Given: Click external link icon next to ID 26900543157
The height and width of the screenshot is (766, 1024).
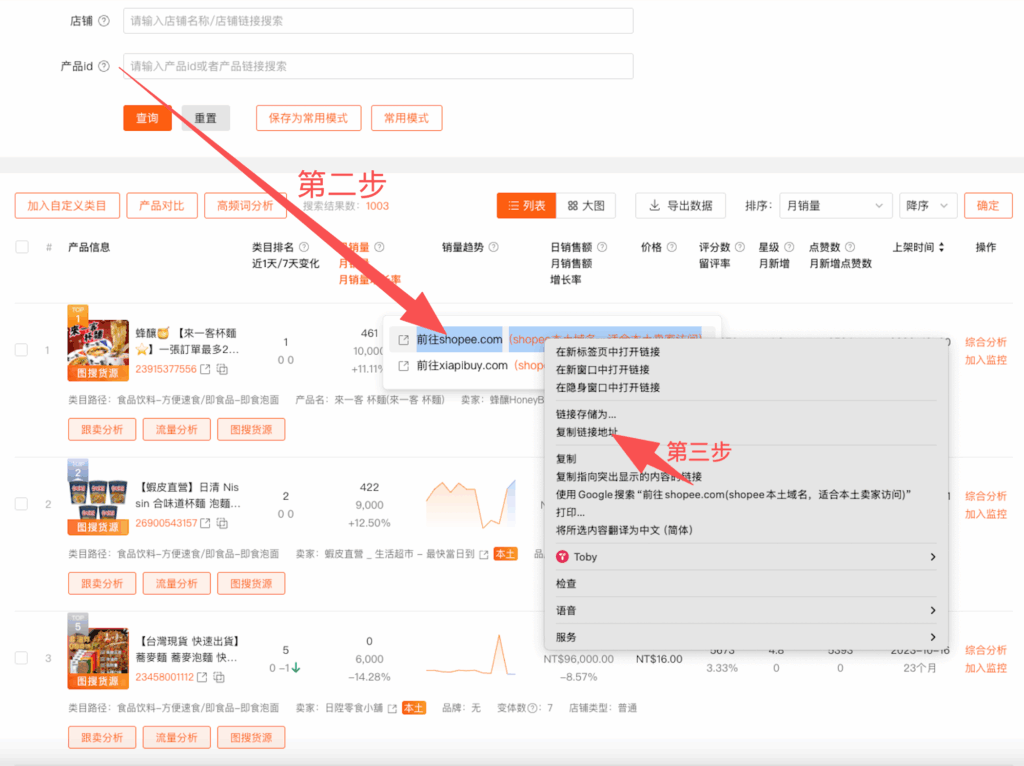Looking at the screenshot, I should 205,523.
